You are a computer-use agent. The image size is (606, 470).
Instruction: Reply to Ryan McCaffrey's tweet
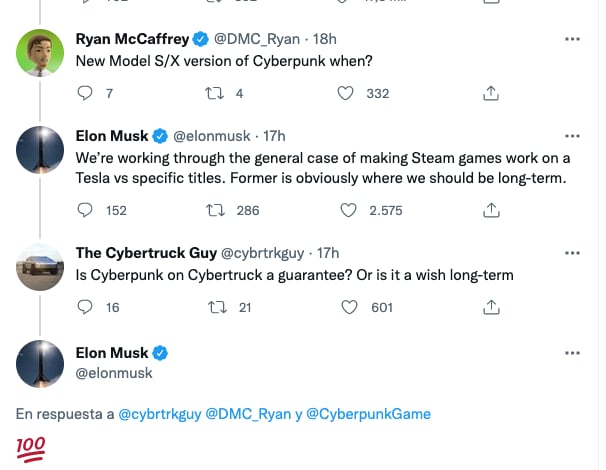[84, 94]
